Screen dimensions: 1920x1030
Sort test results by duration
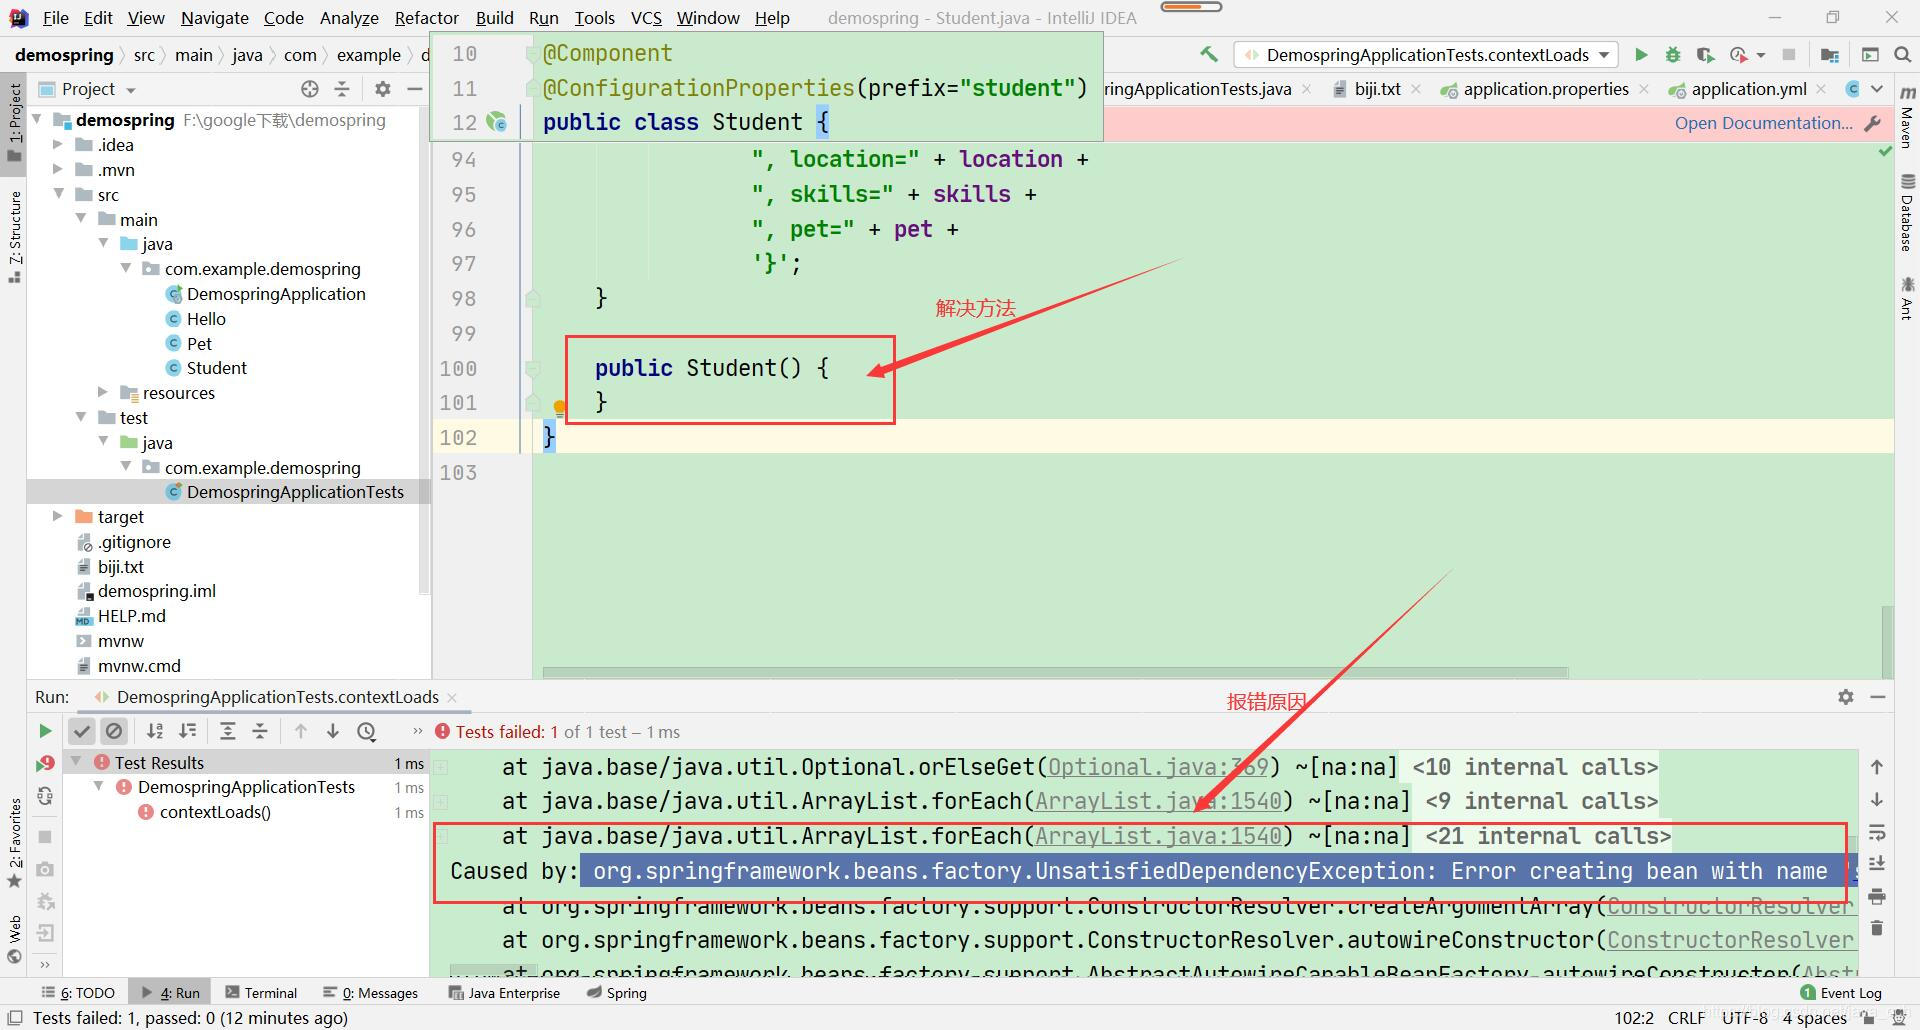tap(188, 731)
